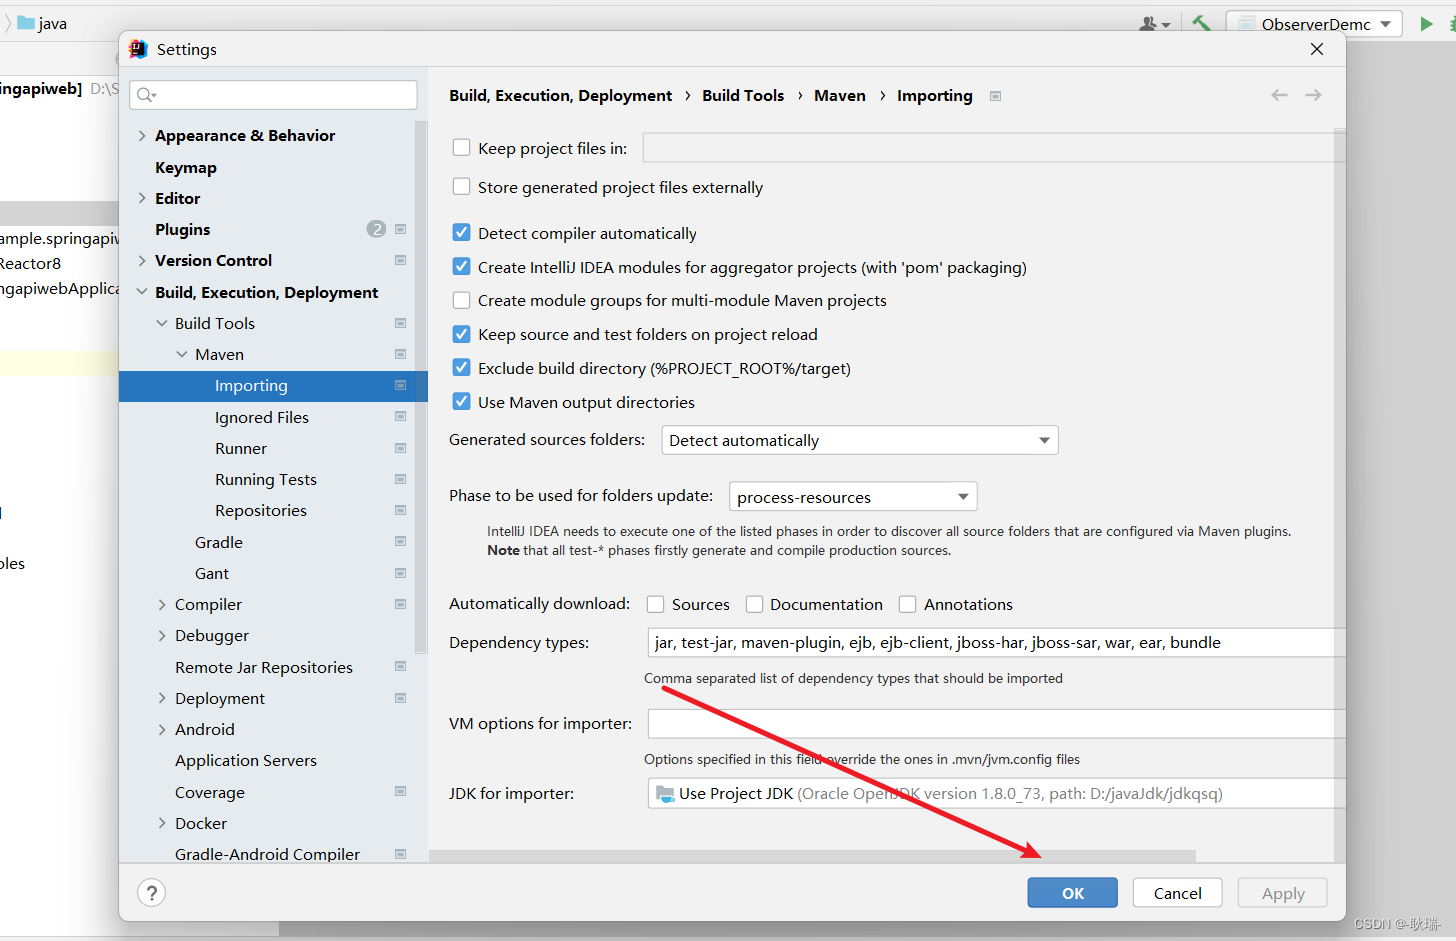Click the project-level icon beside Remote Jar Repositories
This screenshot has width=1456, height=941.
click(400, 666)
